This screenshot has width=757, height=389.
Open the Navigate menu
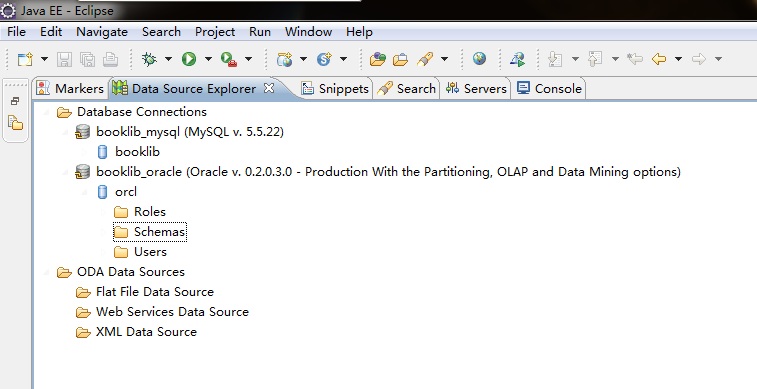[x=102, y=32]
